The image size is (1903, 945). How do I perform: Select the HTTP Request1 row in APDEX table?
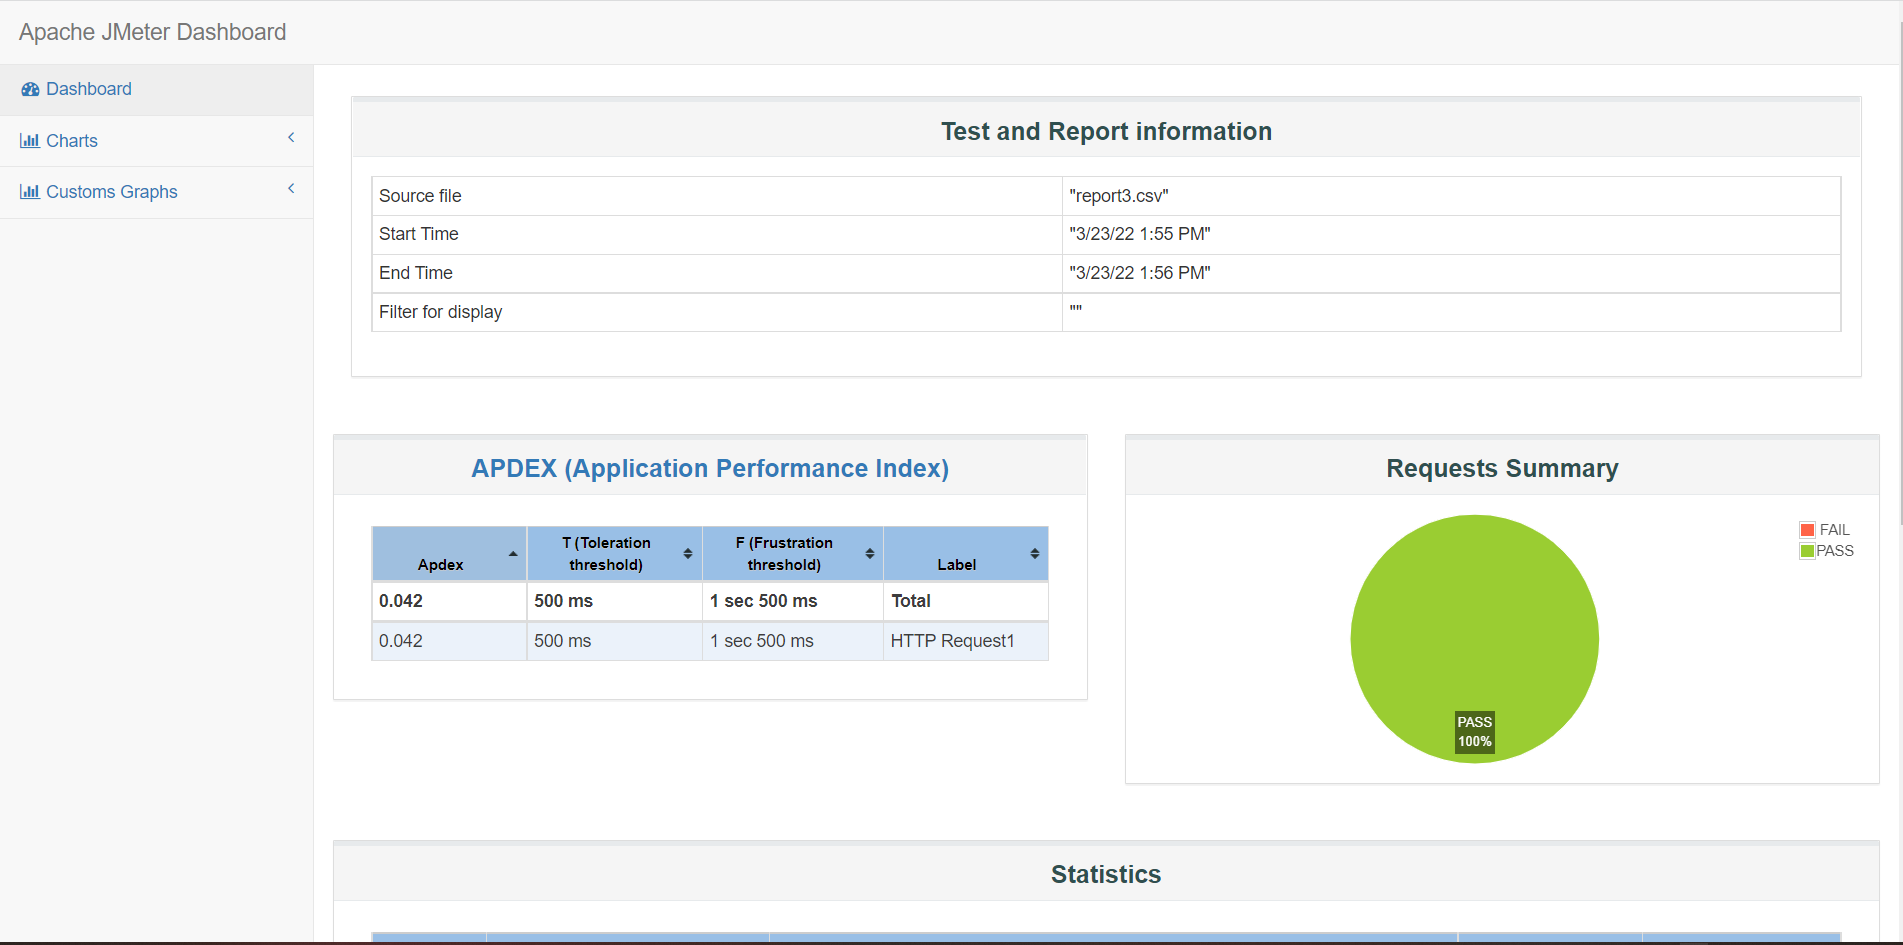[x=953, y=640]
